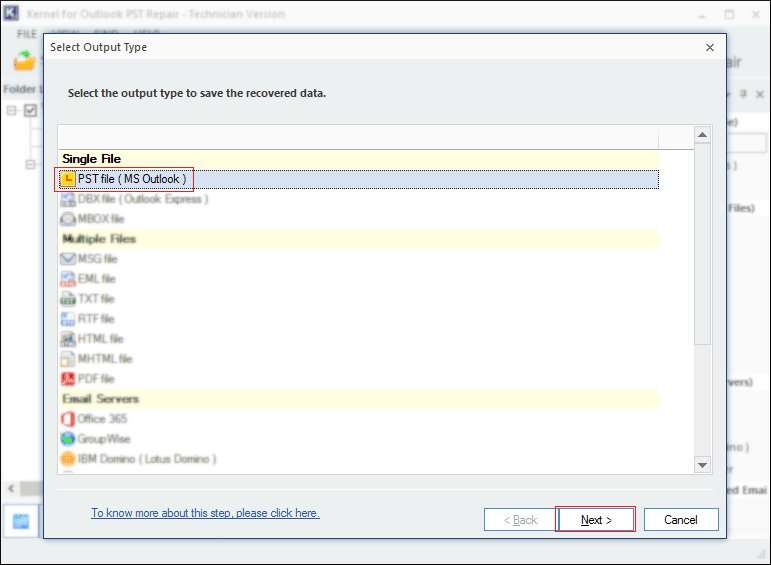Click the open folder toolbar icon in main window
Screen dimensions: 771x565
24,61
